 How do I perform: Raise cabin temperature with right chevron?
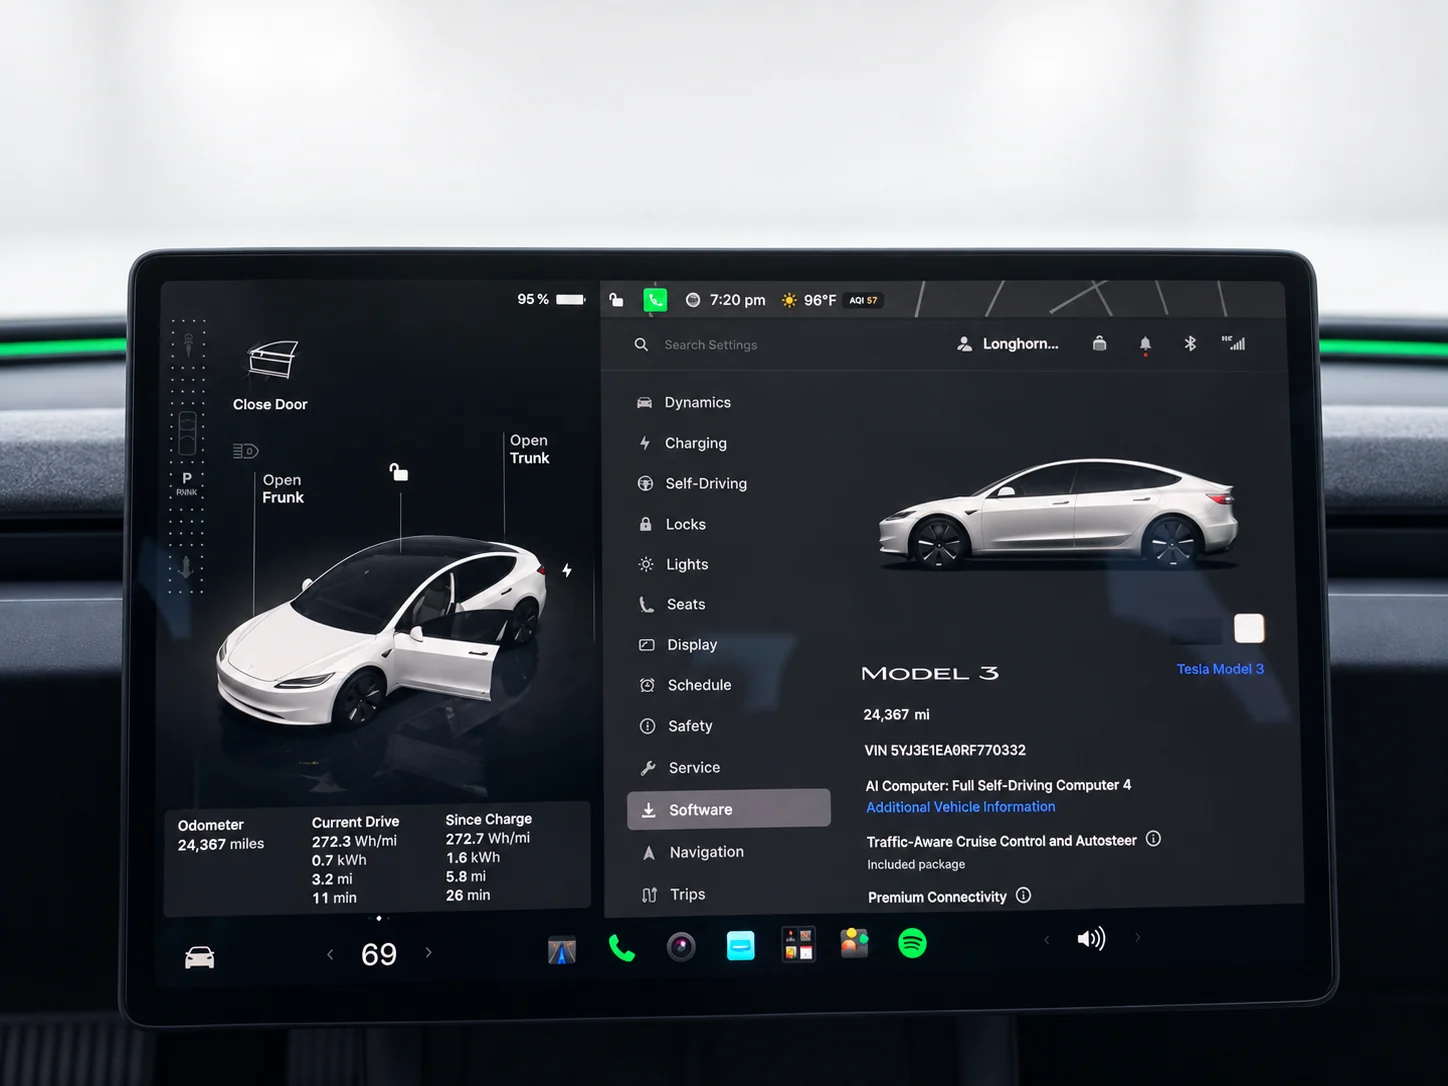(429, 953)
